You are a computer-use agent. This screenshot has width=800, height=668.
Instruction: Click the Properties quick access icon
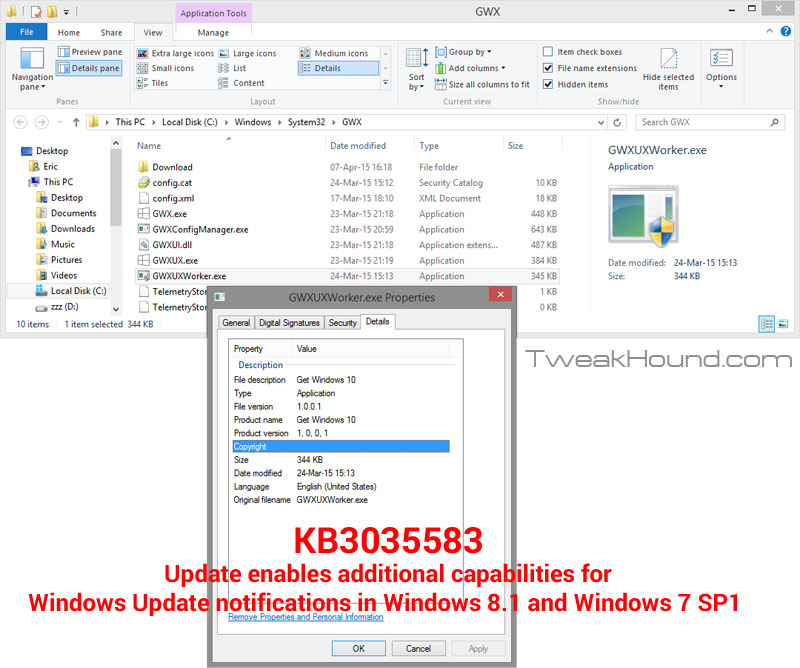(x=36, y=11)
